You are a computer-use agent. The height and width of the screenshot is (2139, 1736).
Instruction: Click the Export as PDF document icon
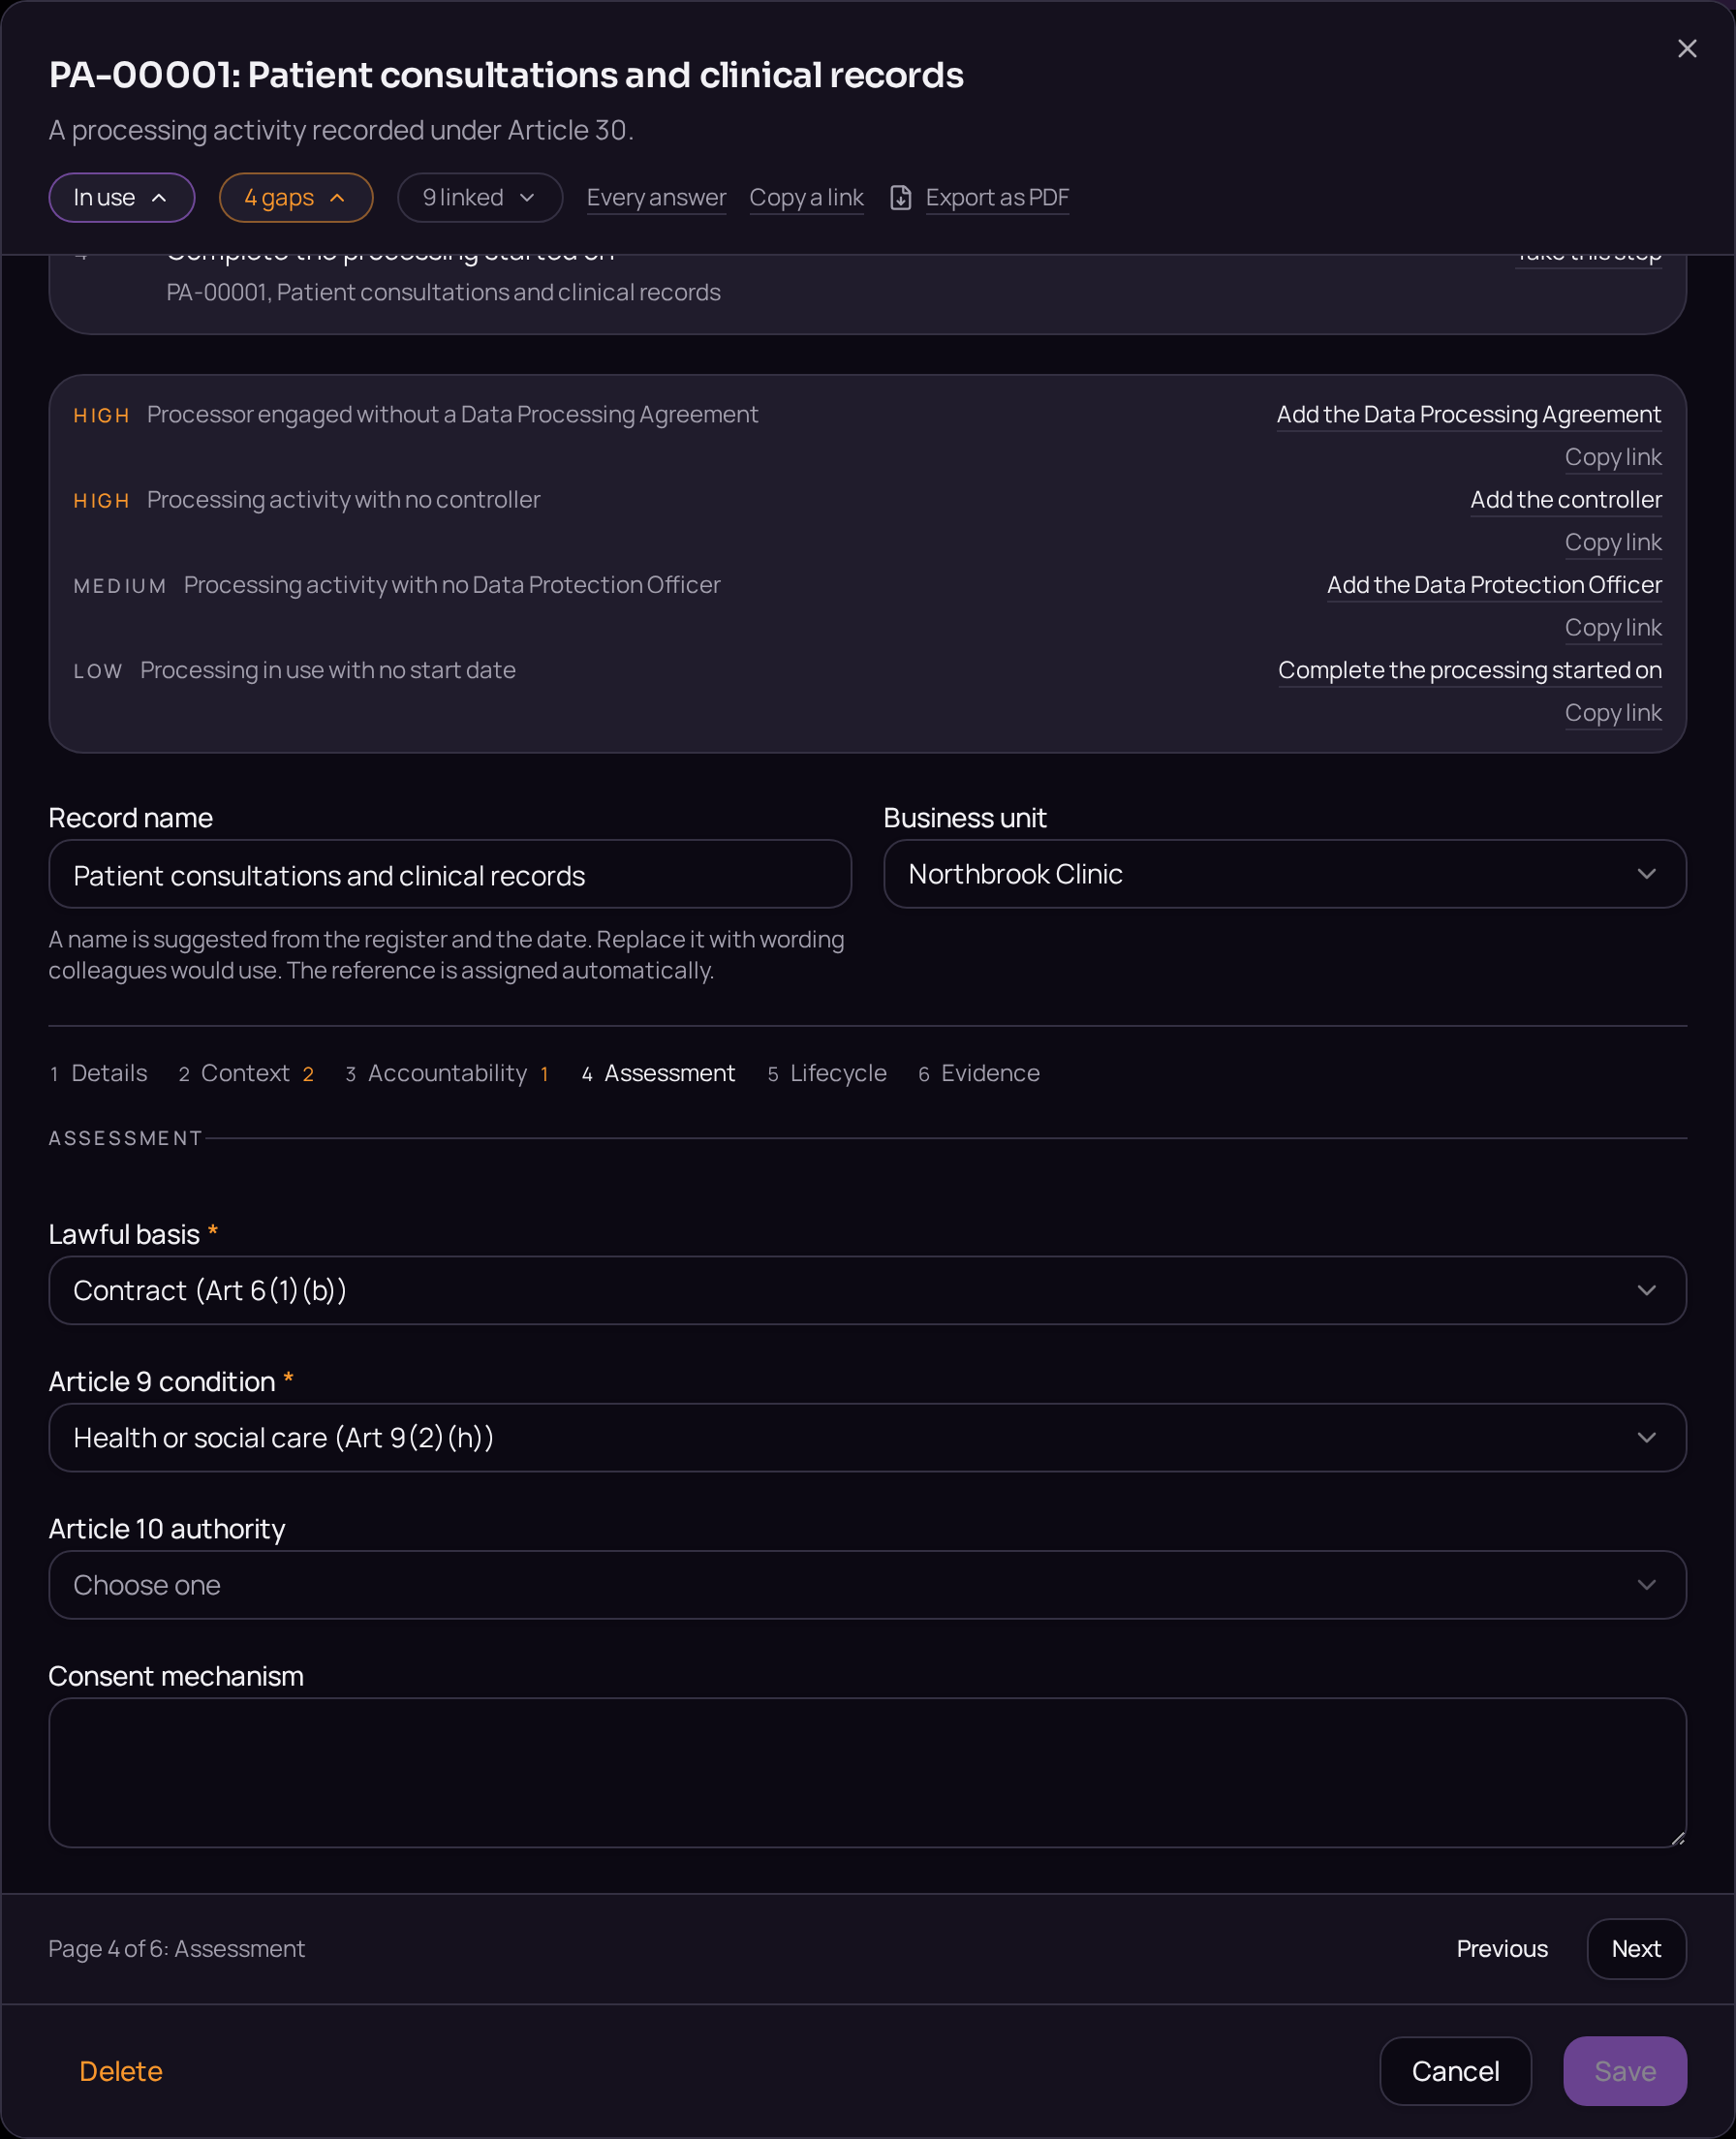(x=900, y=198)
